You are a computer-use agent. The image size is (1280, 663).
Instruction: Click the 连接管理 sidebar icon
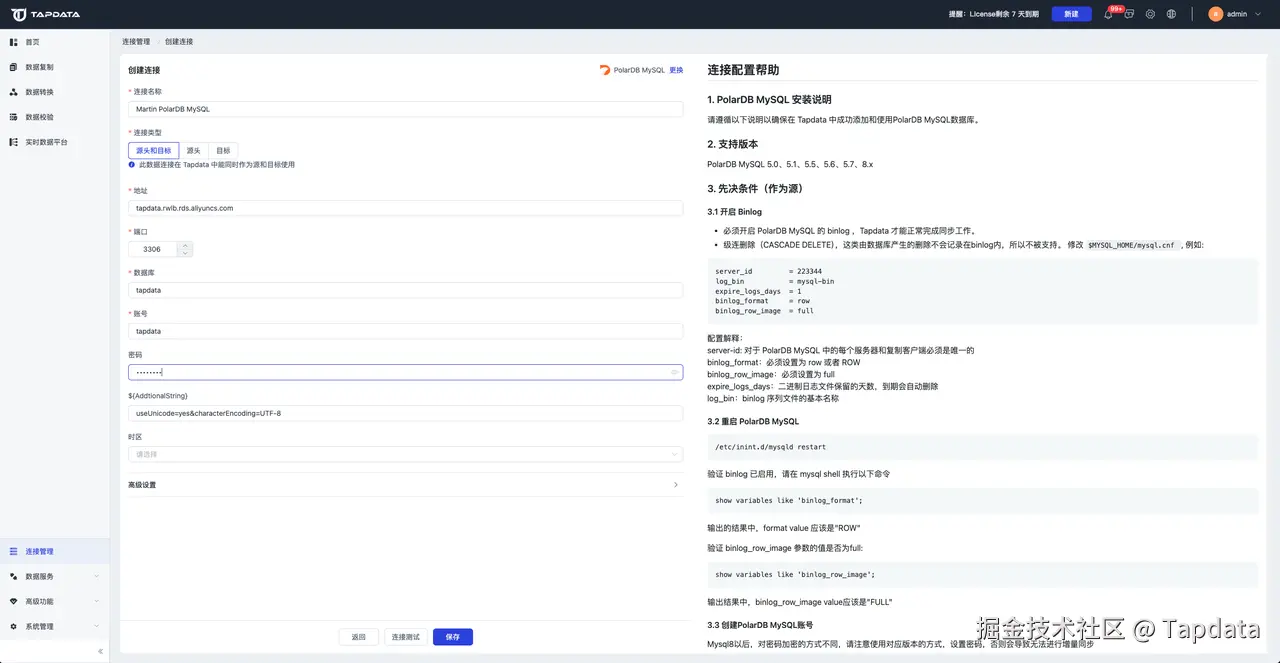pos(13,551)
